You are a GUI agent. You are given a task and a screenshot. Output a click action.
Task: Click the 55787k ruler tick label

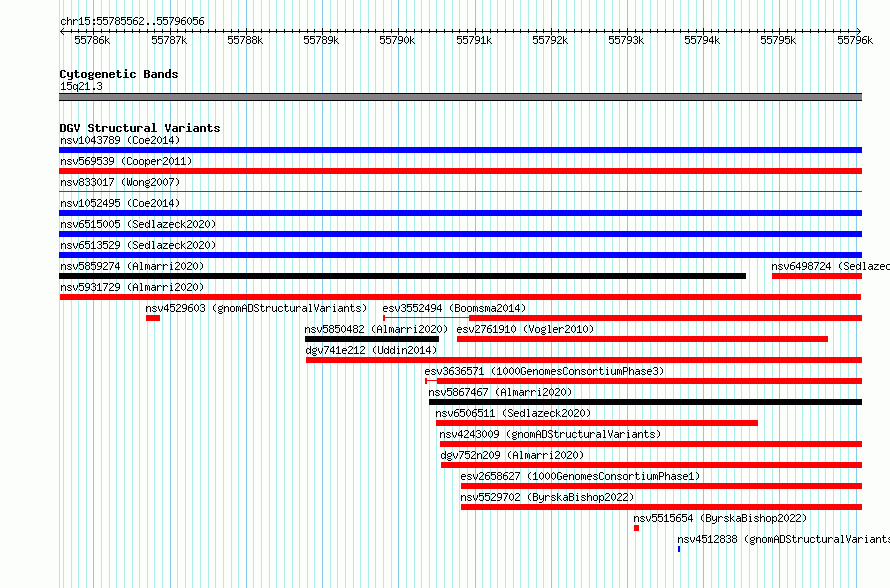169,40
